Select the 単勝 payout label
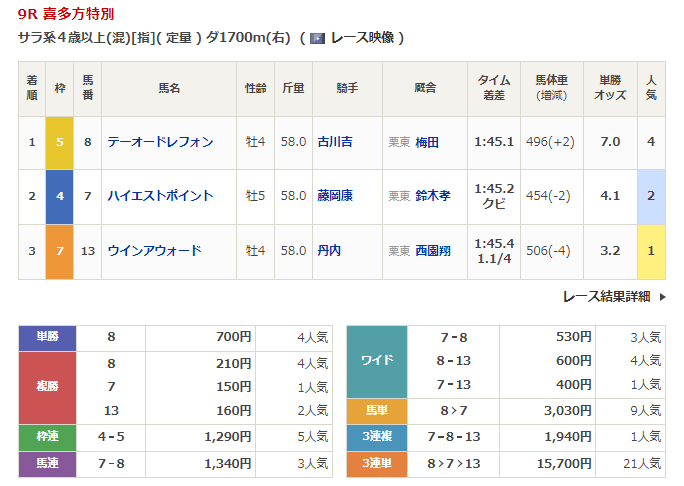The height and width of the screenshot is (486, 684). [x=47, y=337]
